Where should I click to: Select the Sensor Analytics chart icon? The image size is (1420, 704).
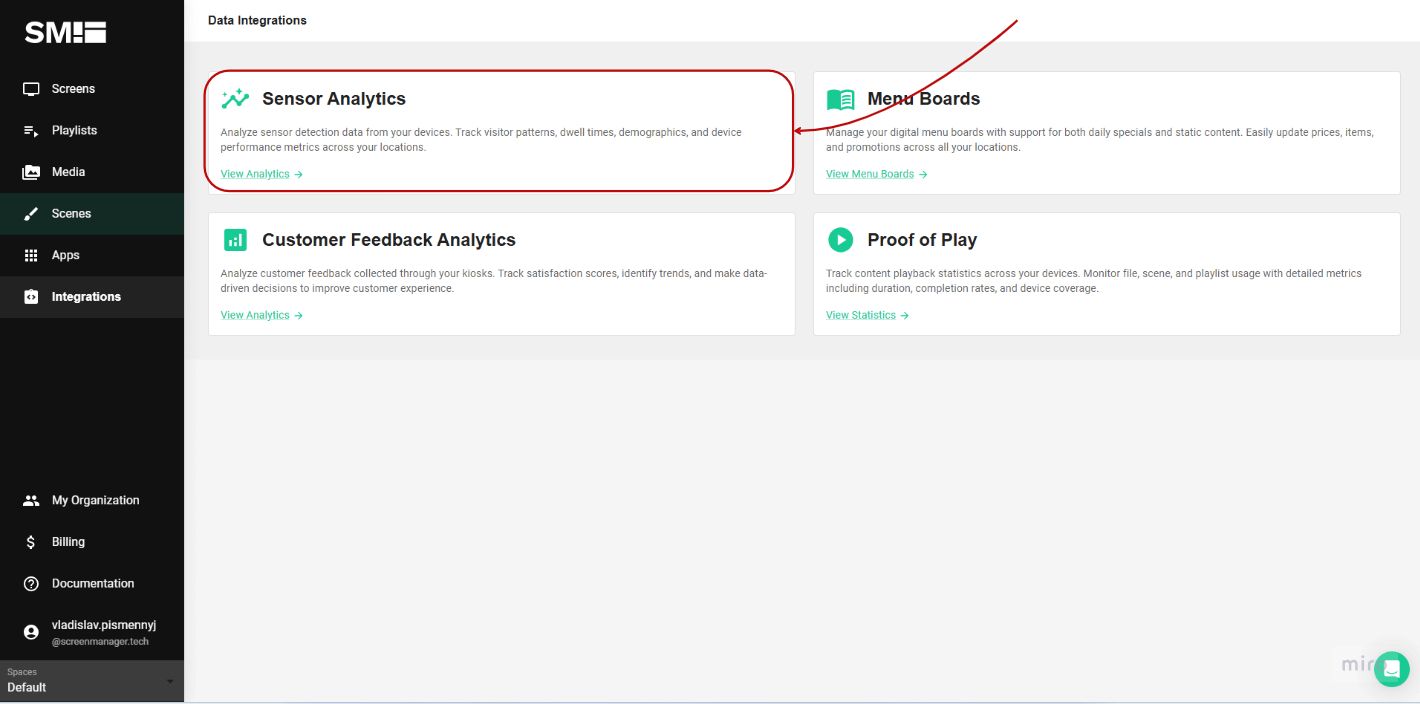pos(234,99)
